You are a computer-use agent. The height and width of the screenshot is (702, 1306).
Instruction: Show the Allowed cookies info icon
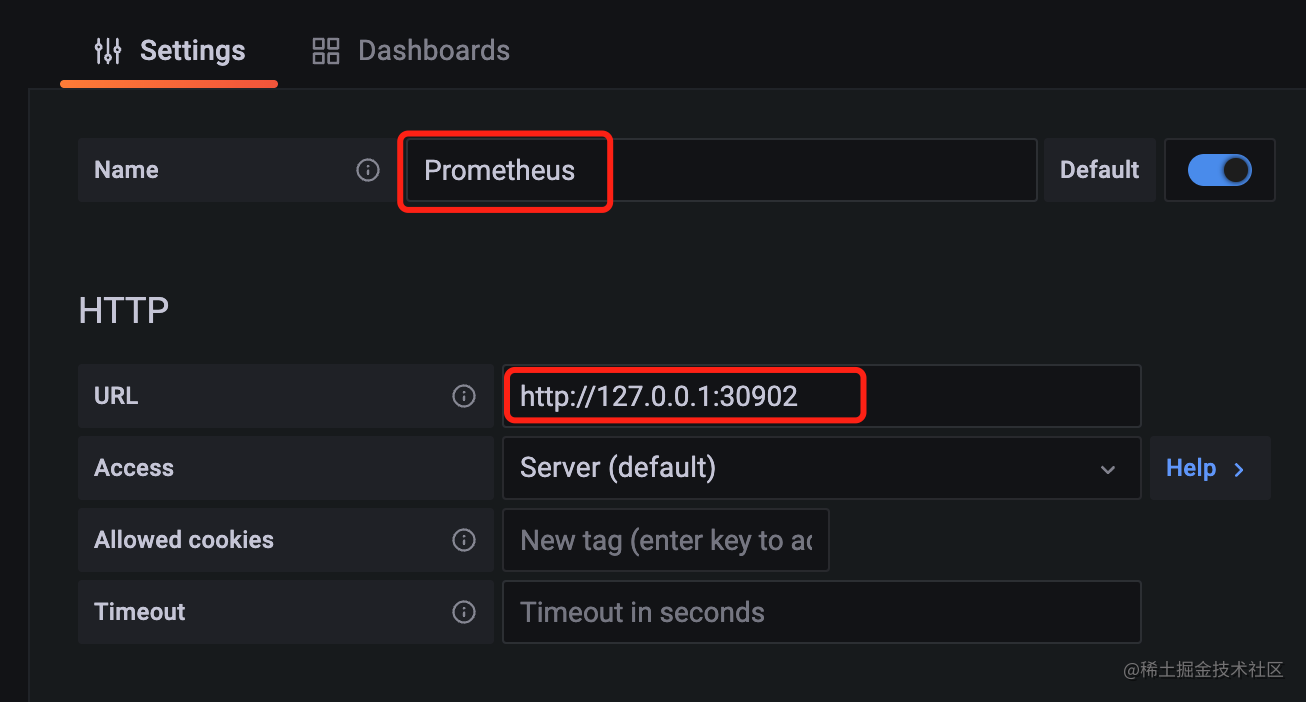pos(464,540)
